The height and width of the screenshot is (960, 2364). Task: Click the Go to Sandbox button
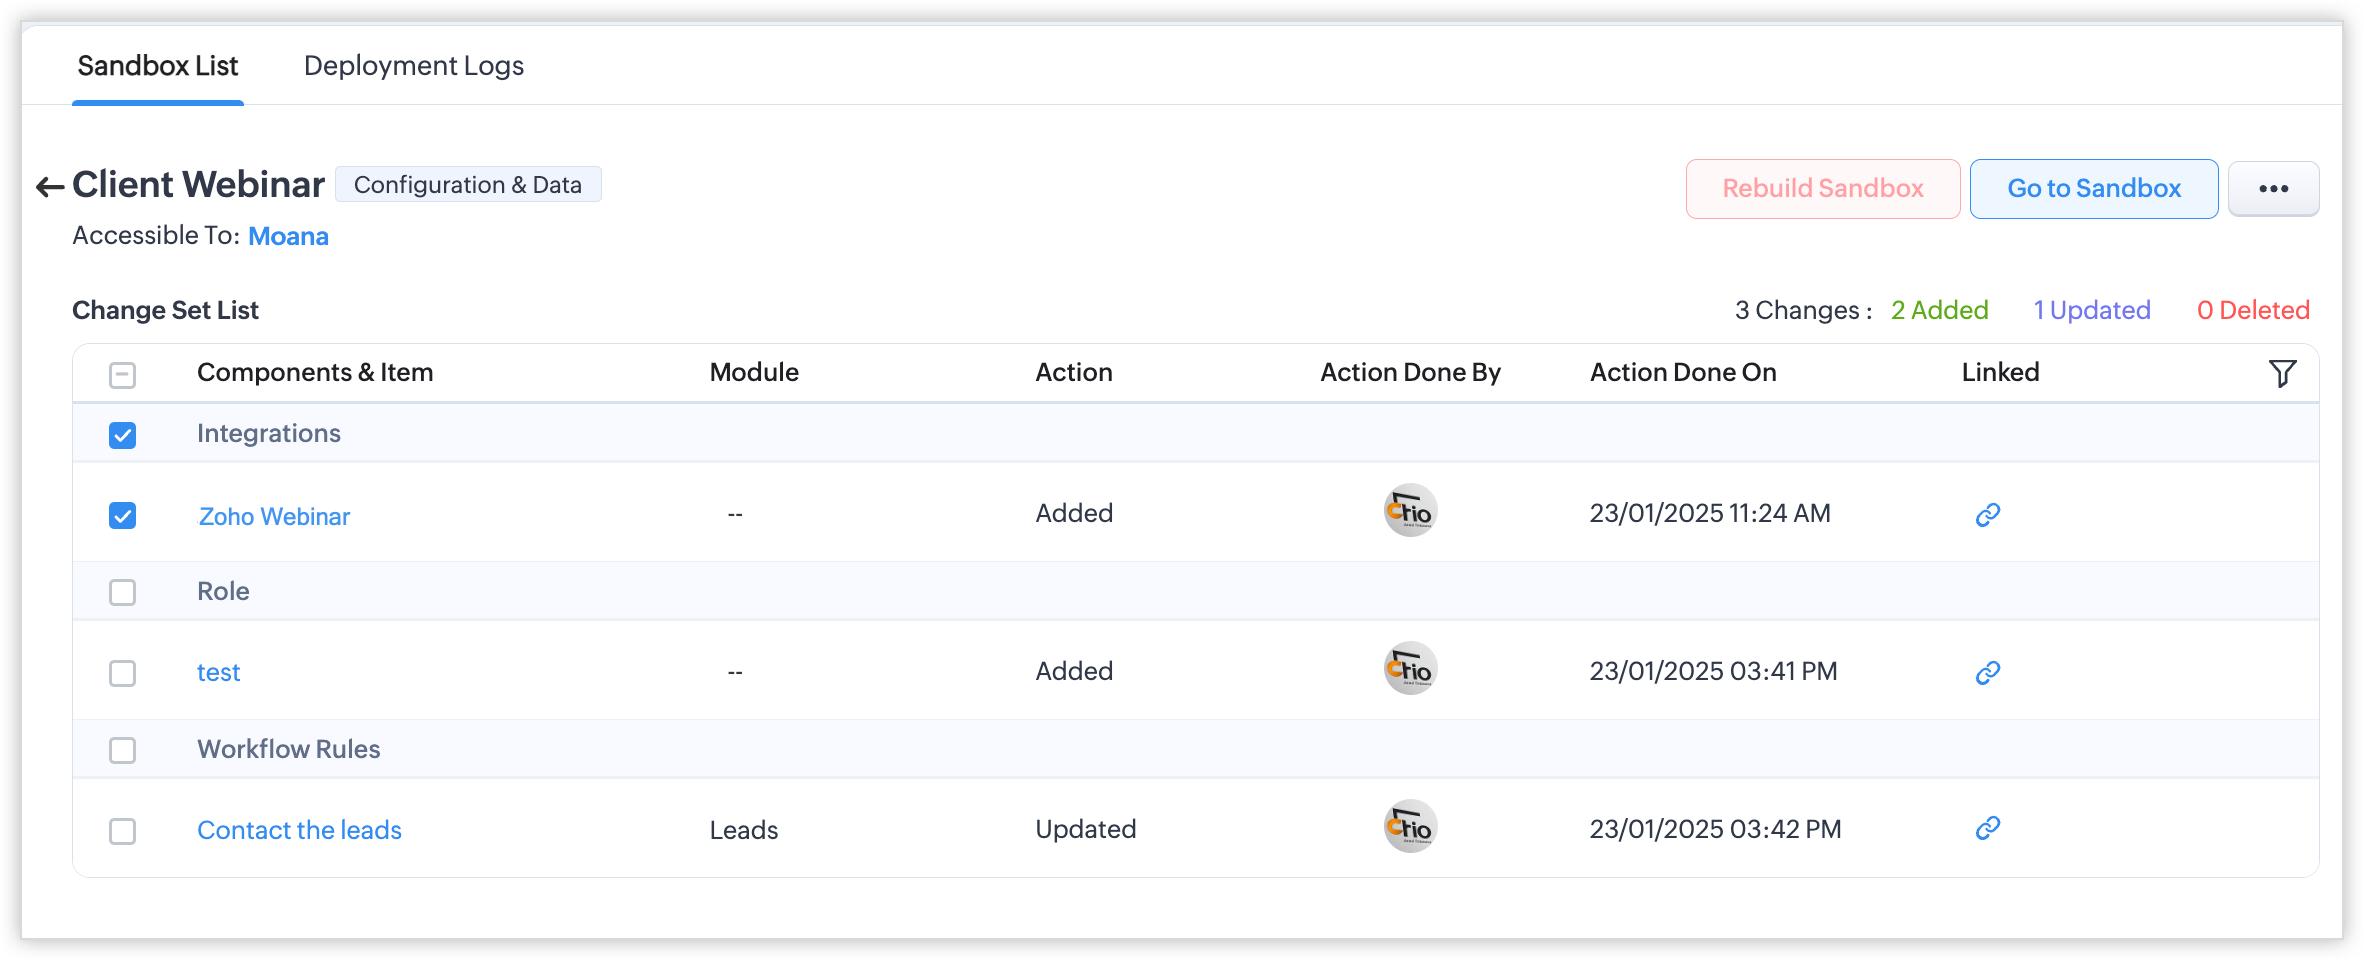point(2094,189)
